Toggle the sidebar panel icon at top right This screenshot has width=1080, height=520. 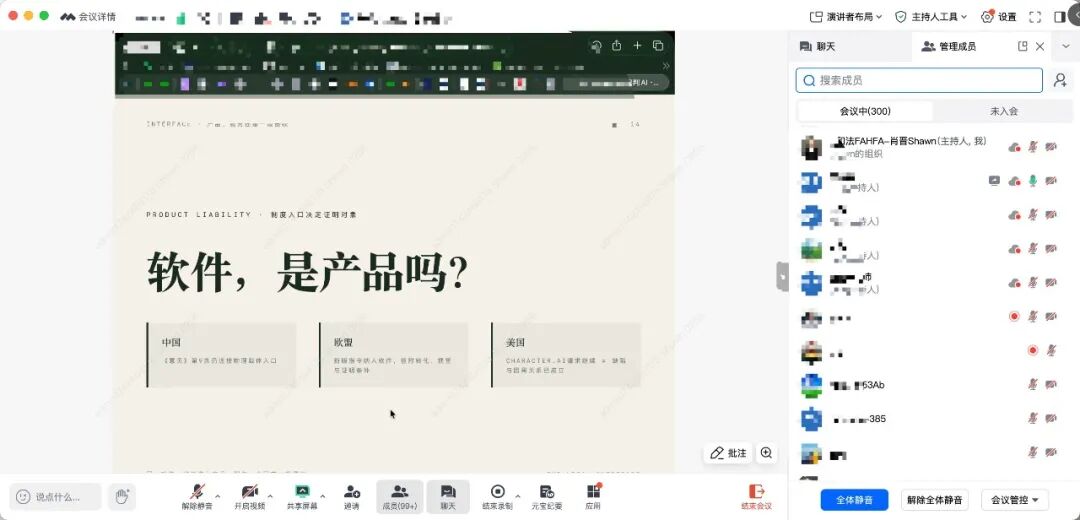(x=1059, y=17)
